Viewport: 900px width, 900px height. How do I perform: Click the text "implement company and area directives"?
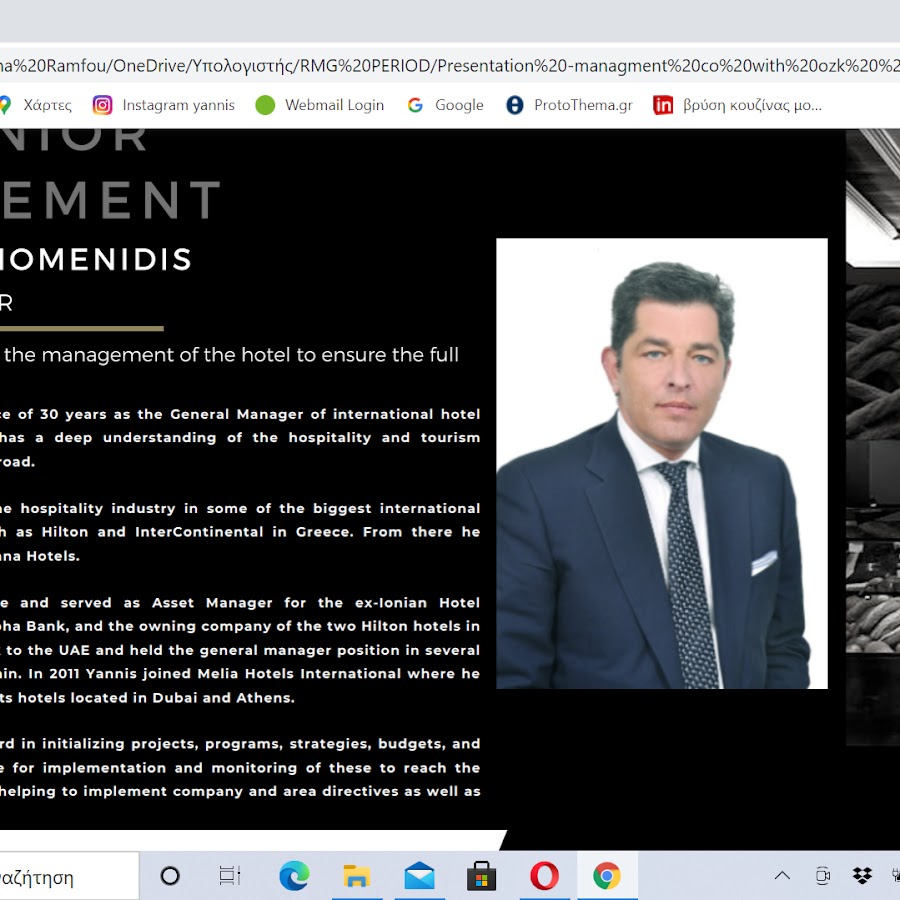click(x=242, y=792)
